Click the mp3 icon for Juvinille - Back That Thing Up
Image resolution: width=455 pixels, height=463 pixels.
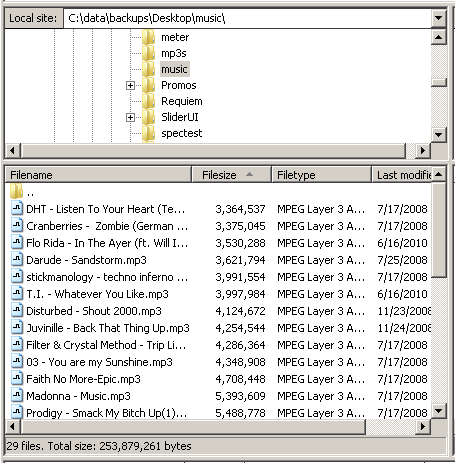point(17,327)
